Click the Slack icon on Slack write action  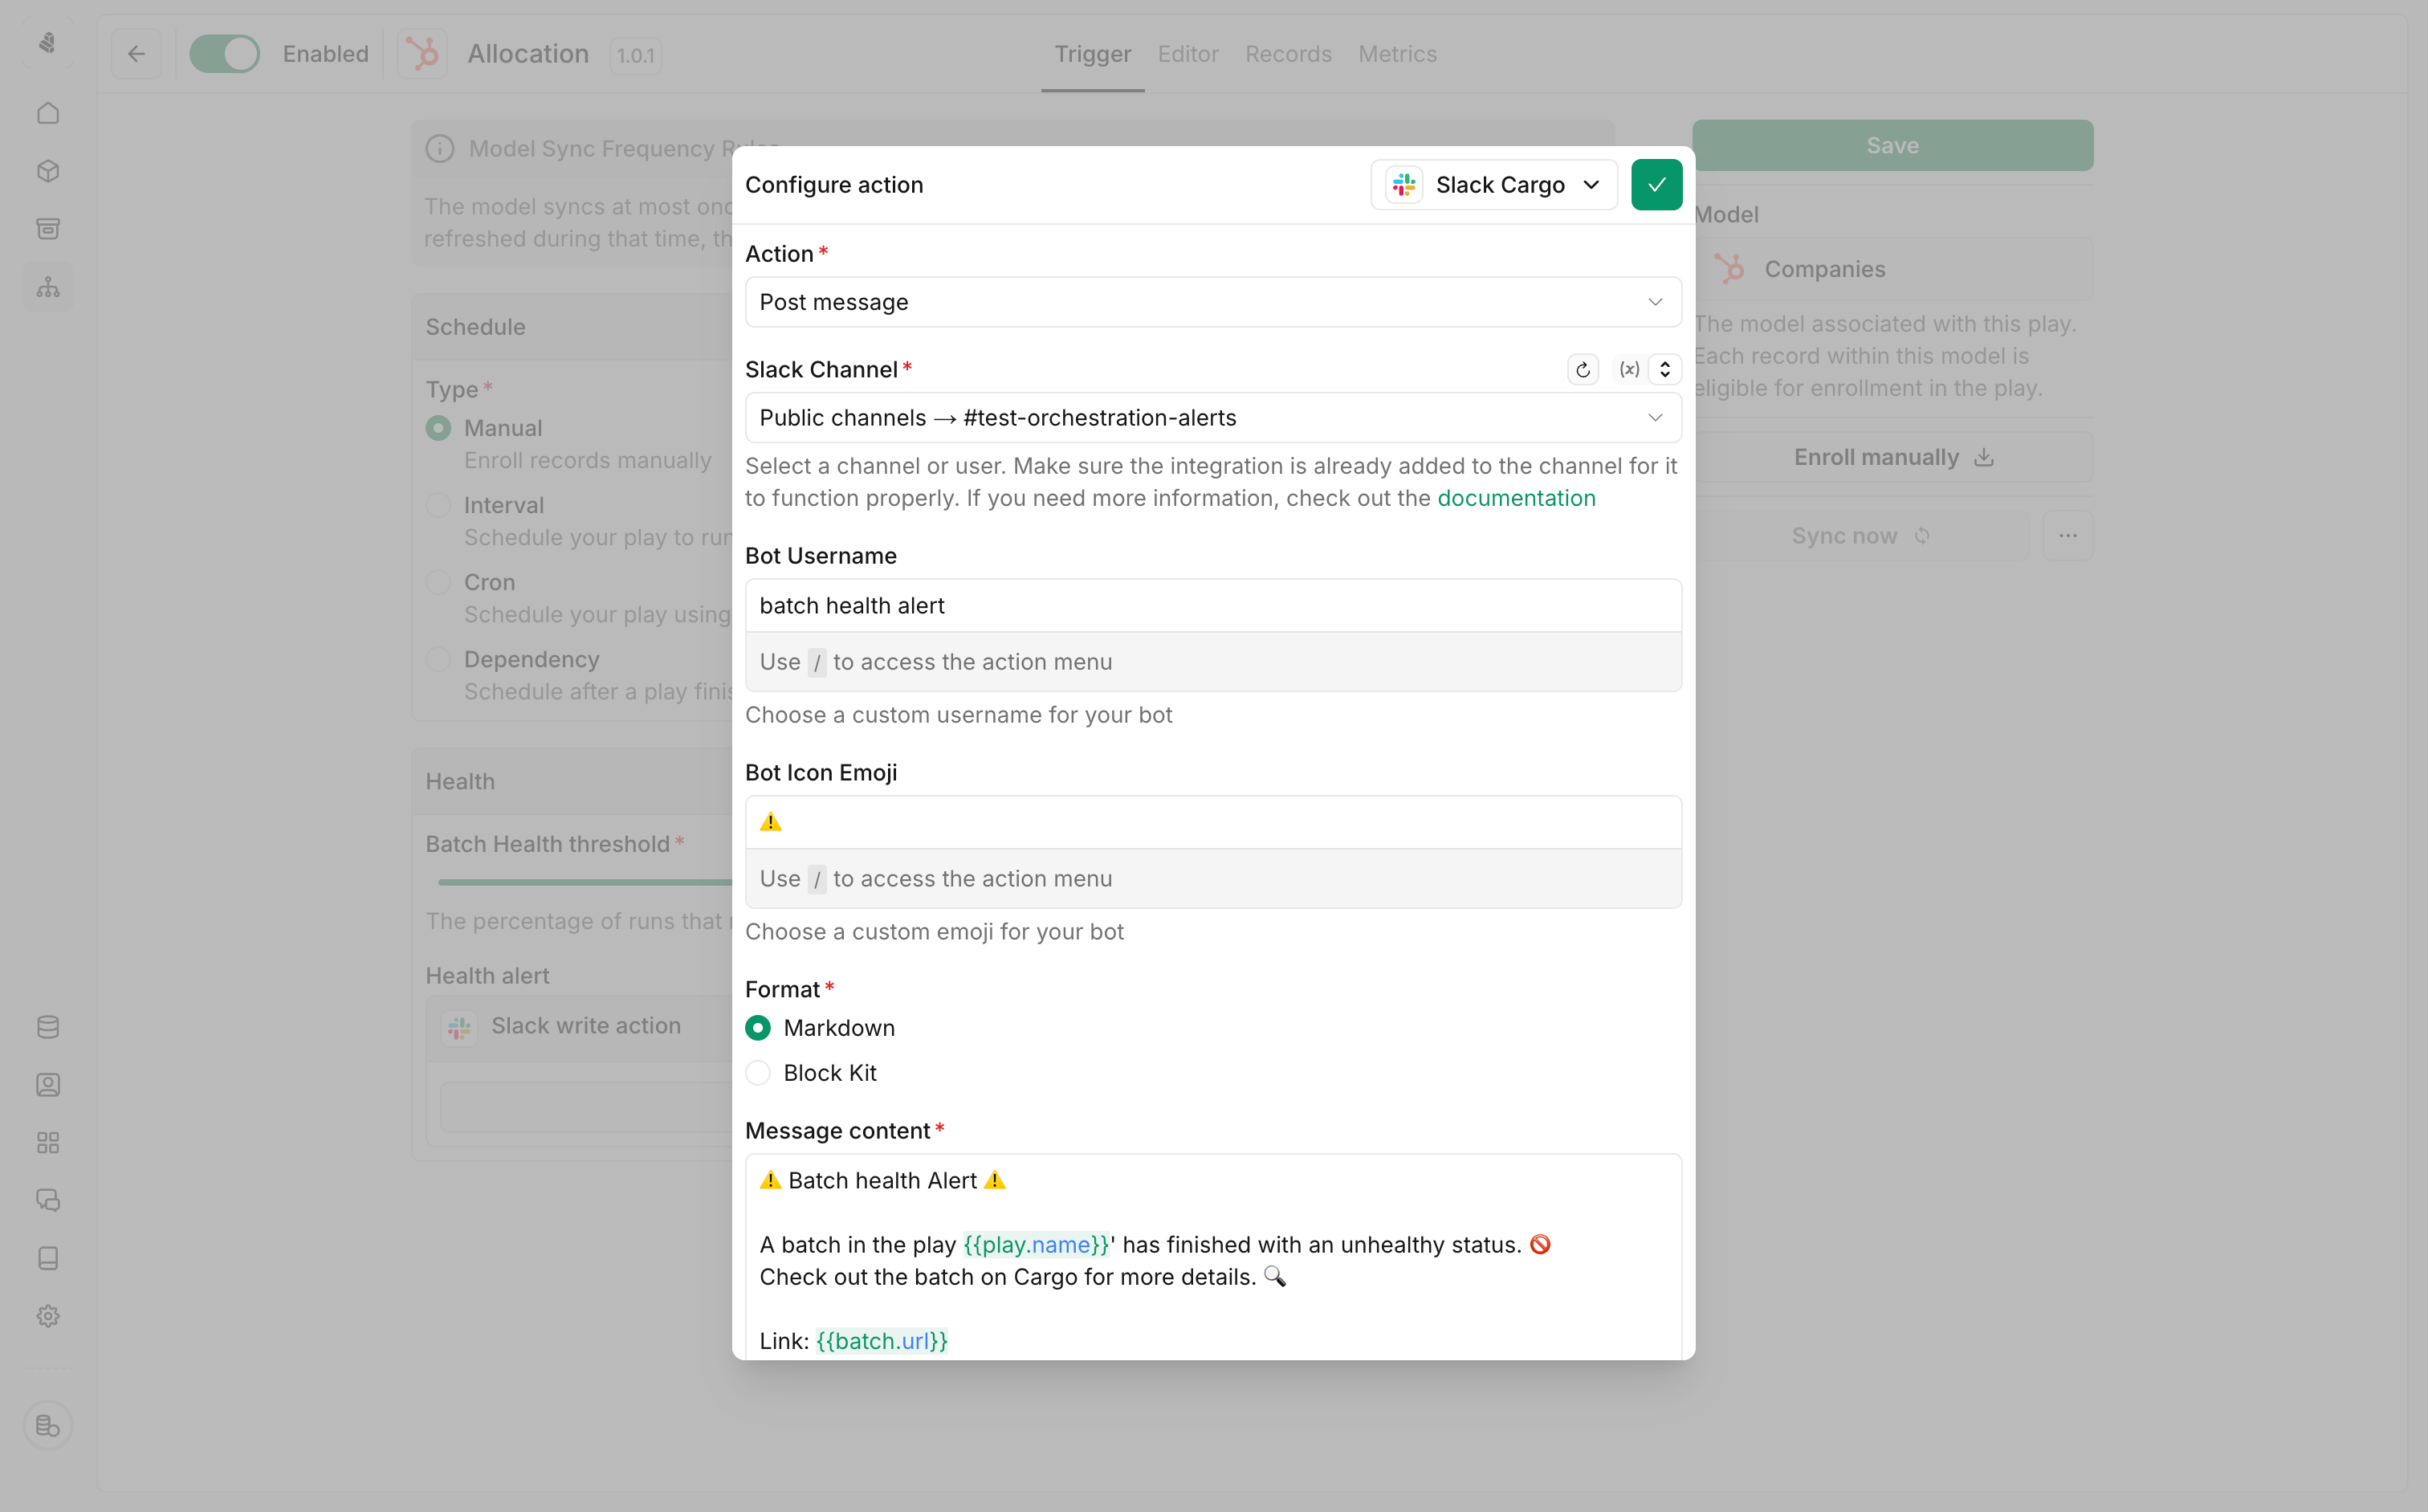[x=459, y=1027]
